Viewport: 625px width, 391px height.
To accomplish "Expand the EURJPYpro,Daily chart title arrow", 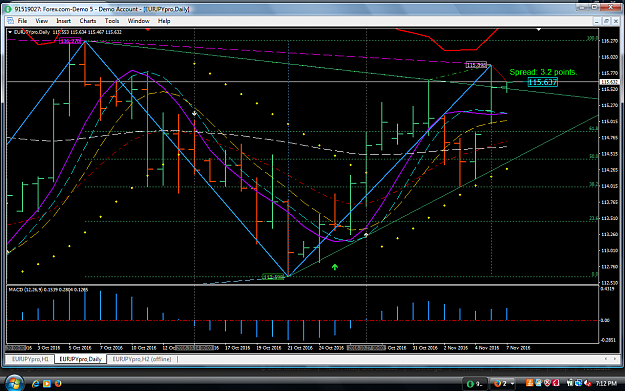I will (x=10, y=32).
